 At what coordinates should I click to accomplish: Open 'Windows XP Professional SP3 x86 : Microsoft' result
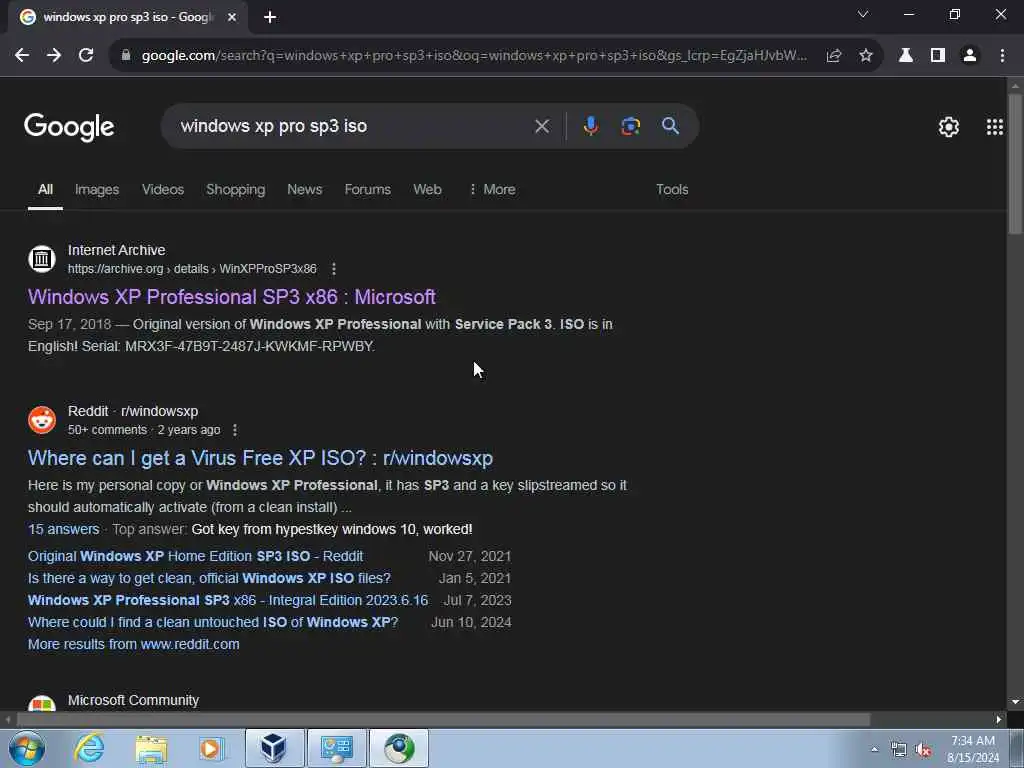click(232, 297)
